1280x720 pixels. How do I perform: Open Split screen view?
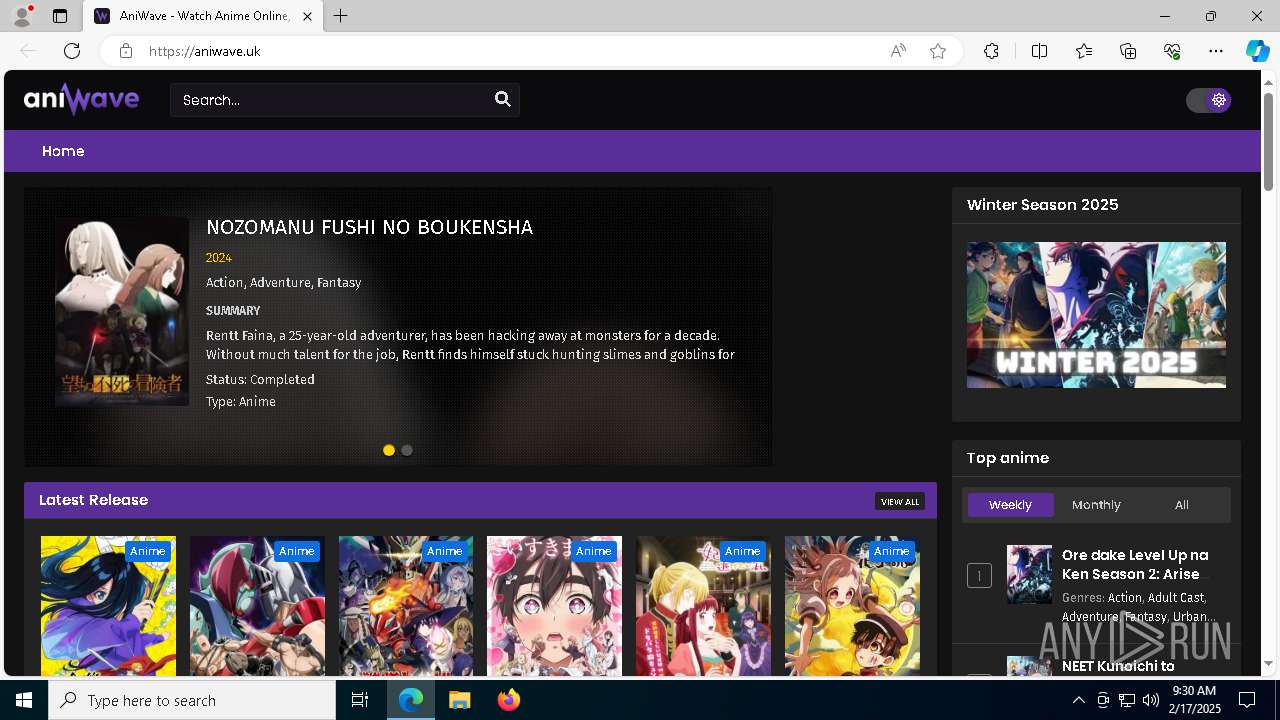1039,51
